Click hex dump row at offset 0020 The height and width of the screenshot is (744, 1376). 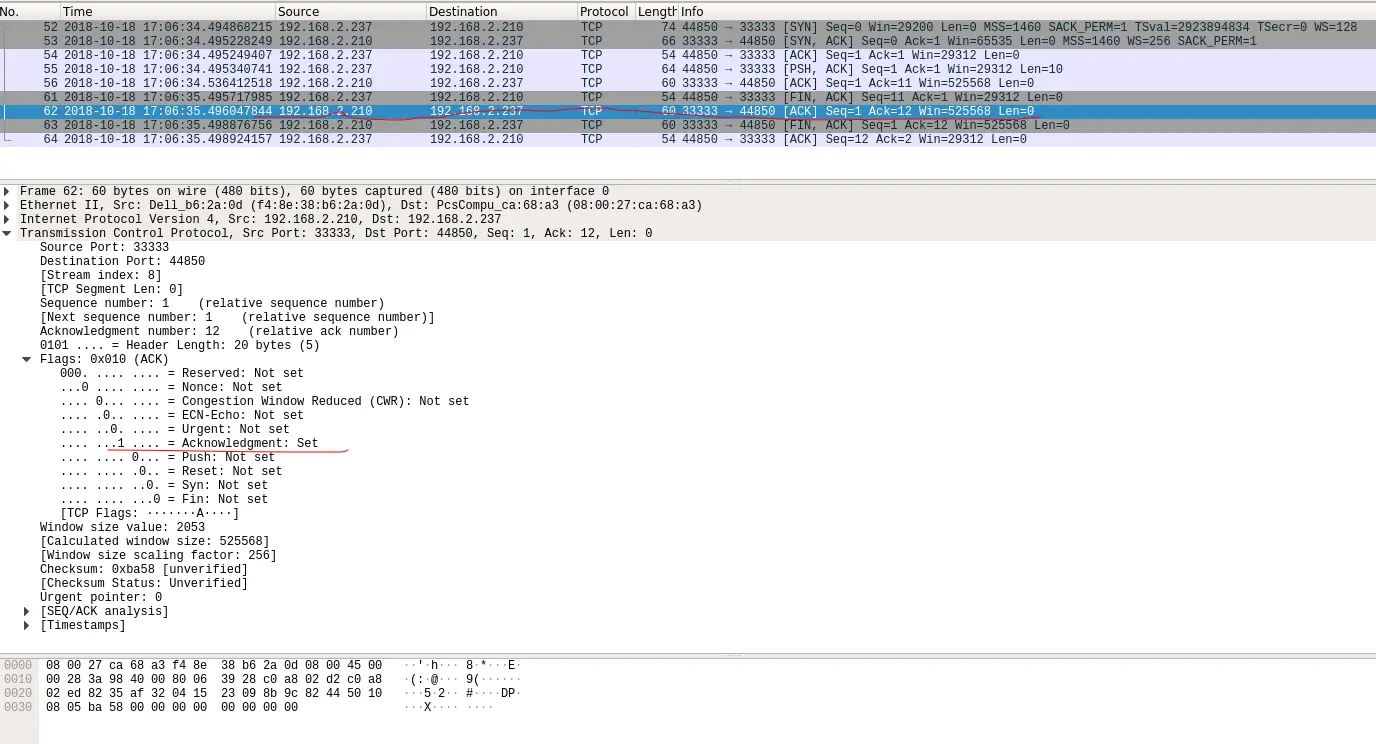[262, 693]
